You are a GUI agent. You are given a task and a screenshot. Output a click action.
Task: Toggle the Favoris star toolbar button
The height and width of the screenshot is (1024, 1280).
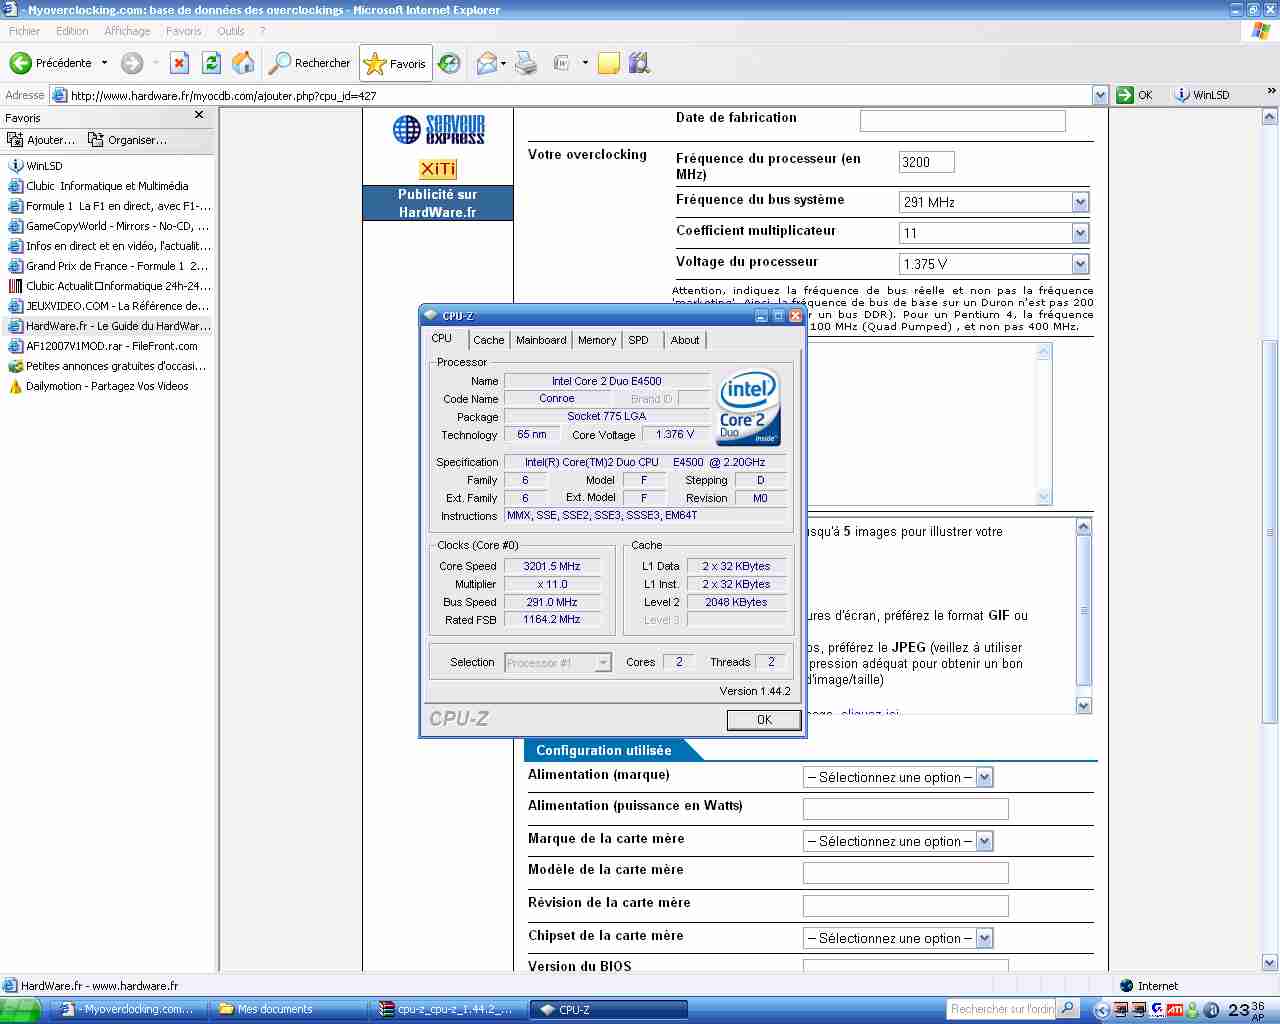(396, 63)
